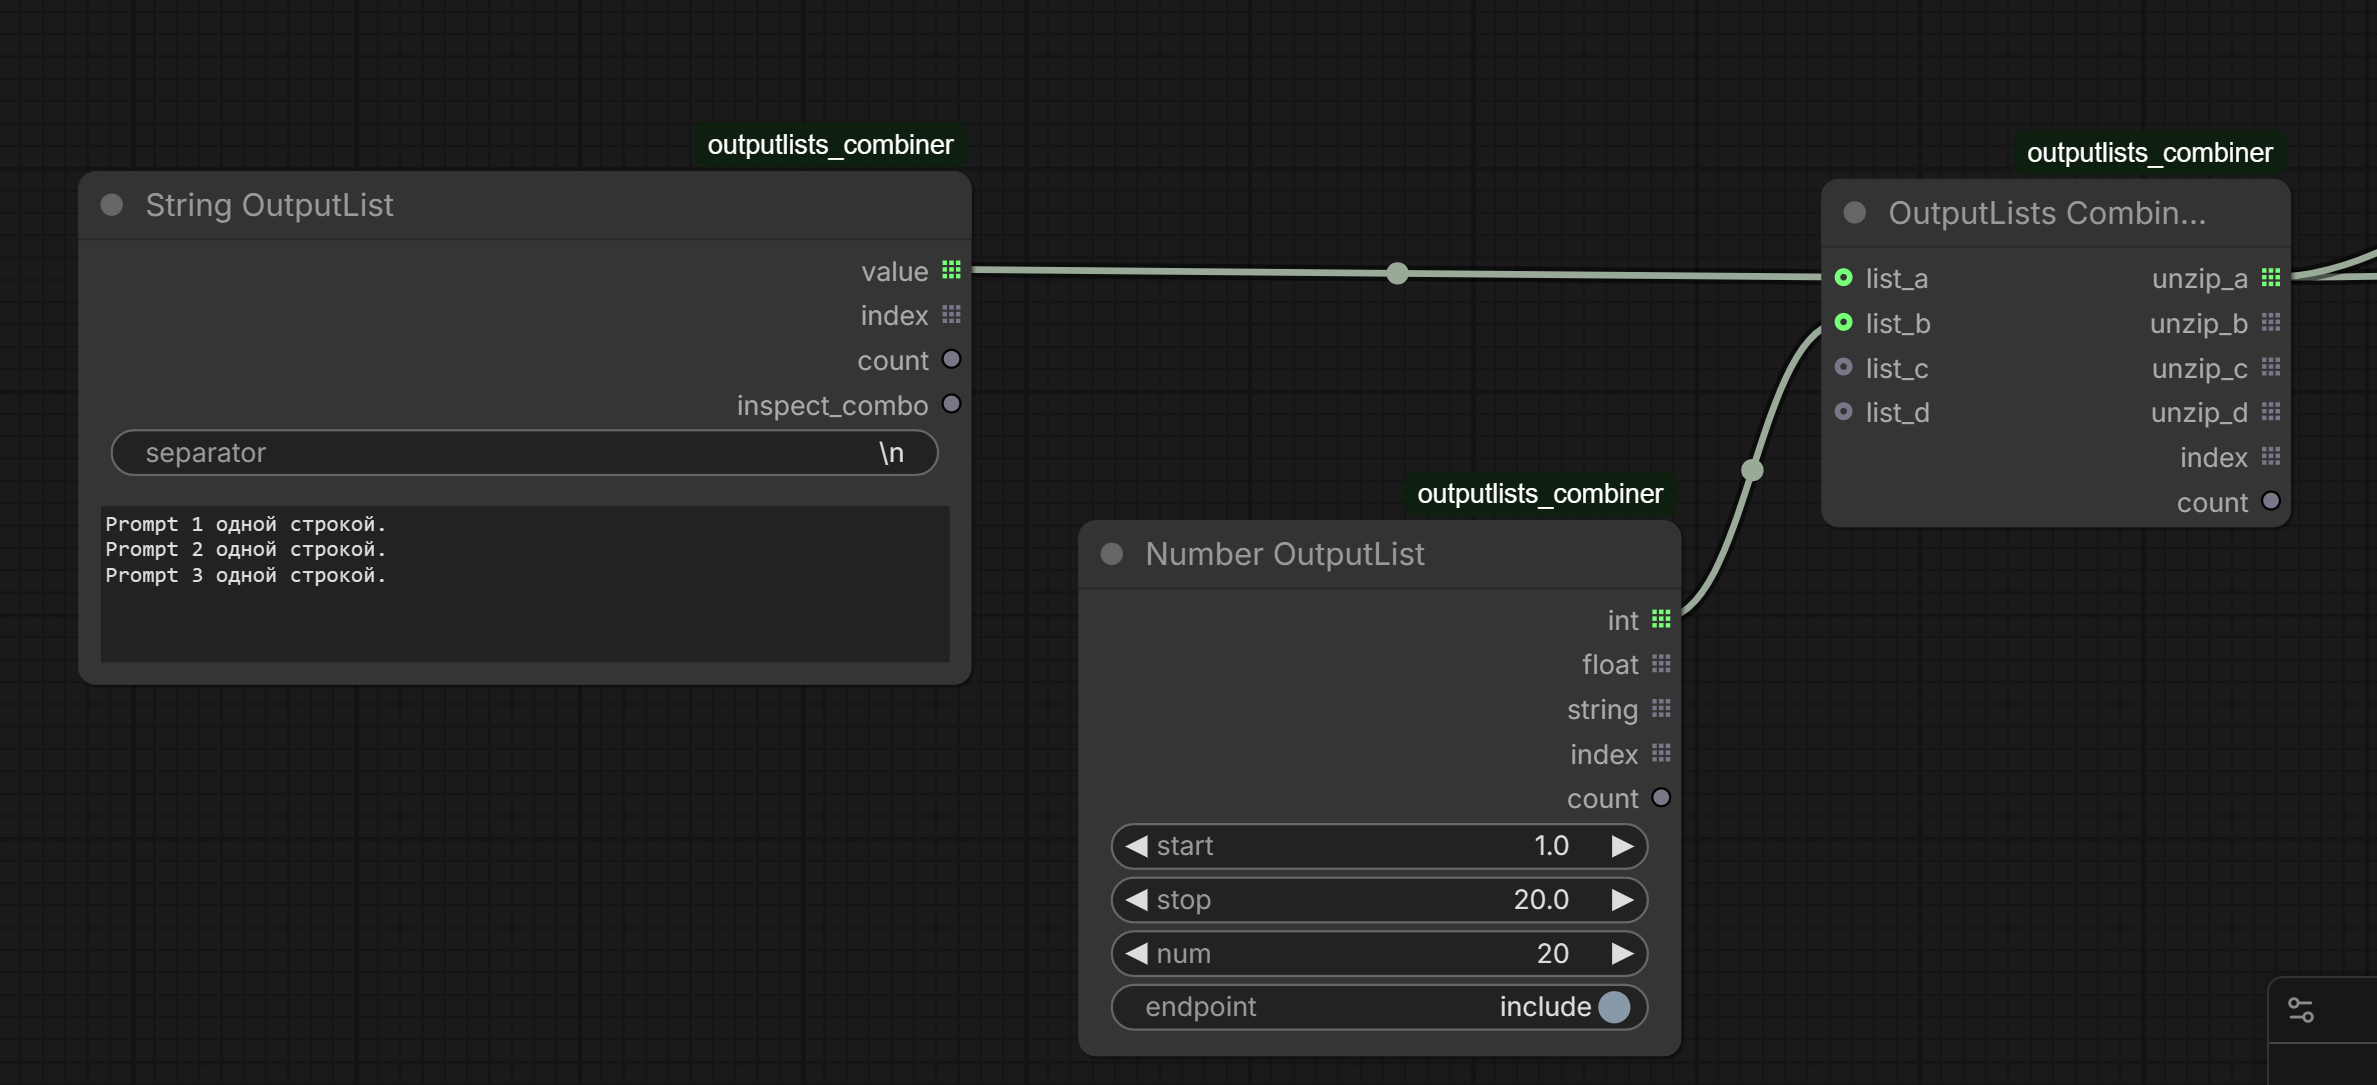Click the index output slot on Combiner node
Image resolution: width=2377 pixels, height=1085 pixels.
pyautogui.click(x=2271, y=456)
